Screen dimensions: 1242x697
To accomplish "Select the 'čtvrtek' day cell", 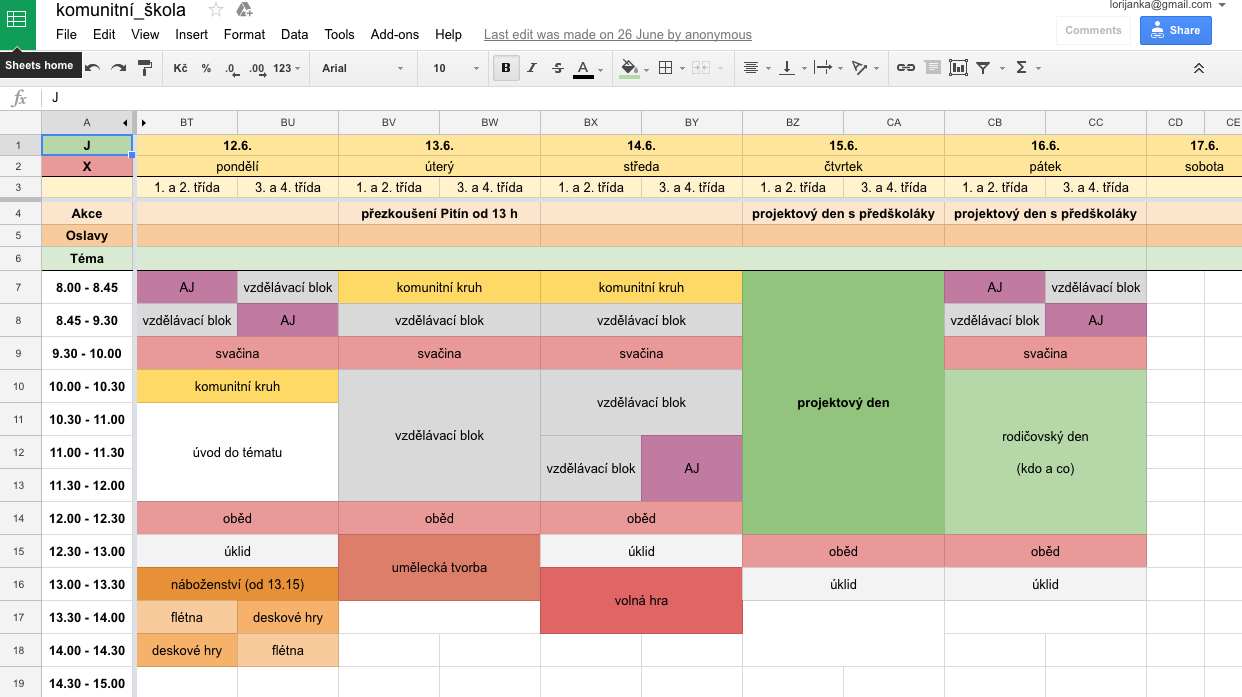I will pos(843,166).
